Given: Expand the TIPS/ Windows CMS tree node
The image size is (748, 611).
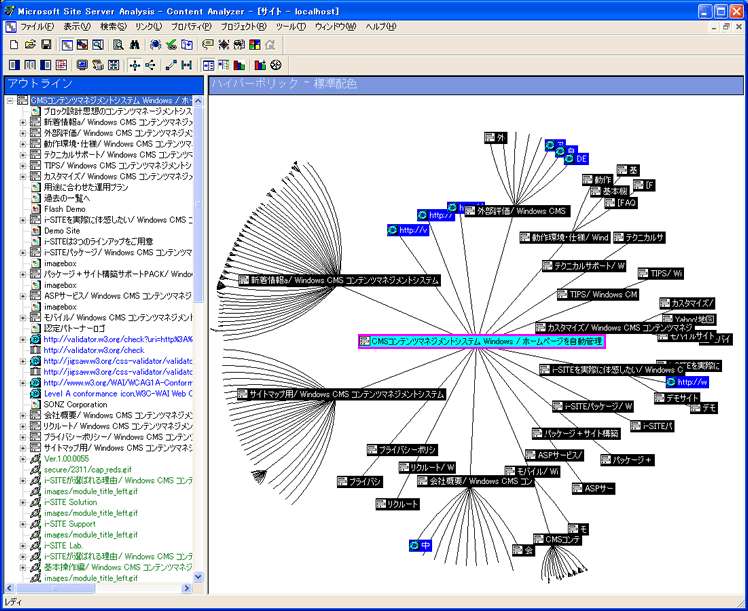Looking at the screenshot, I should [22, 166].
